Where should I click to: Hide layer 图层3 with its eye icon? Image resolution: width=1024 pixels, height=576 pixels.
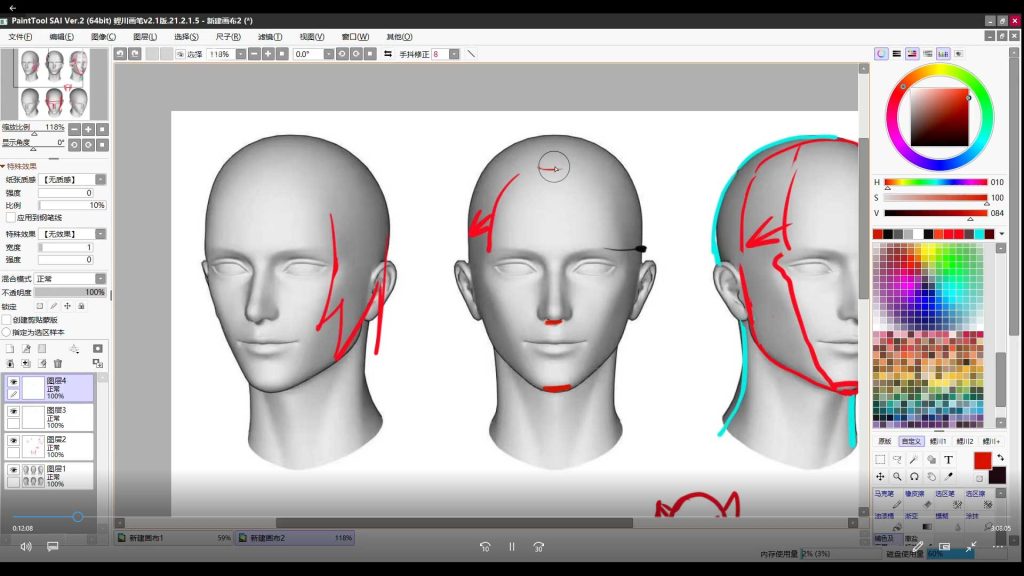(x=13, y=411)
